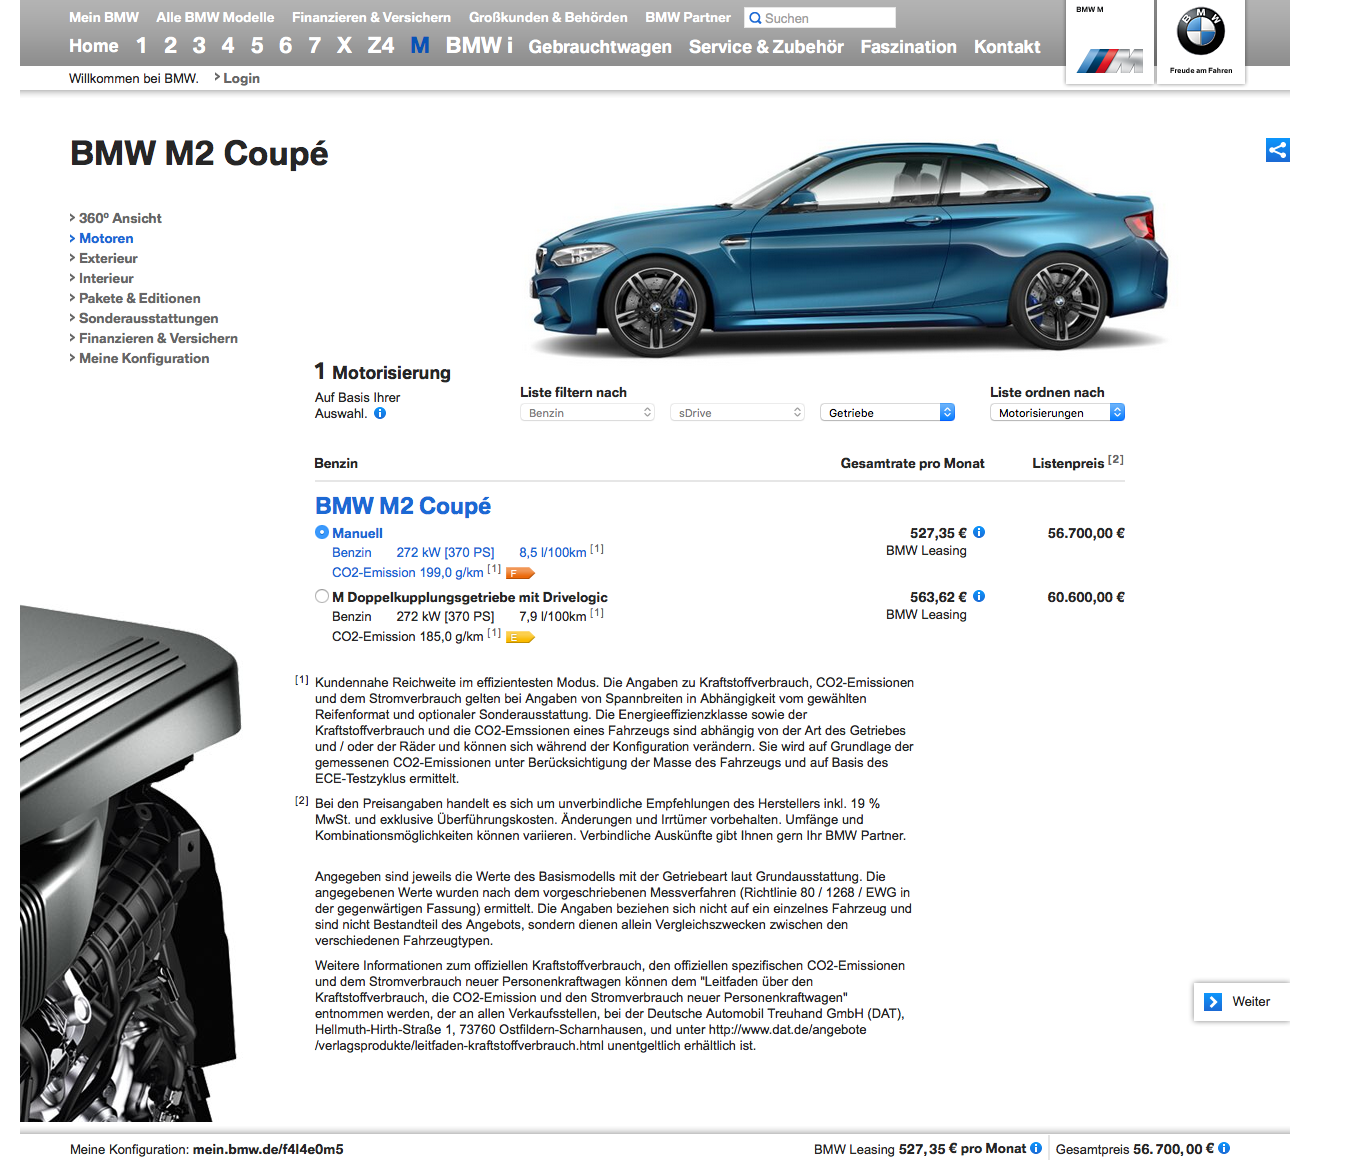Click the Weiter button
This screenshot has width=1357, height=1164.
pos(1242,1002)
